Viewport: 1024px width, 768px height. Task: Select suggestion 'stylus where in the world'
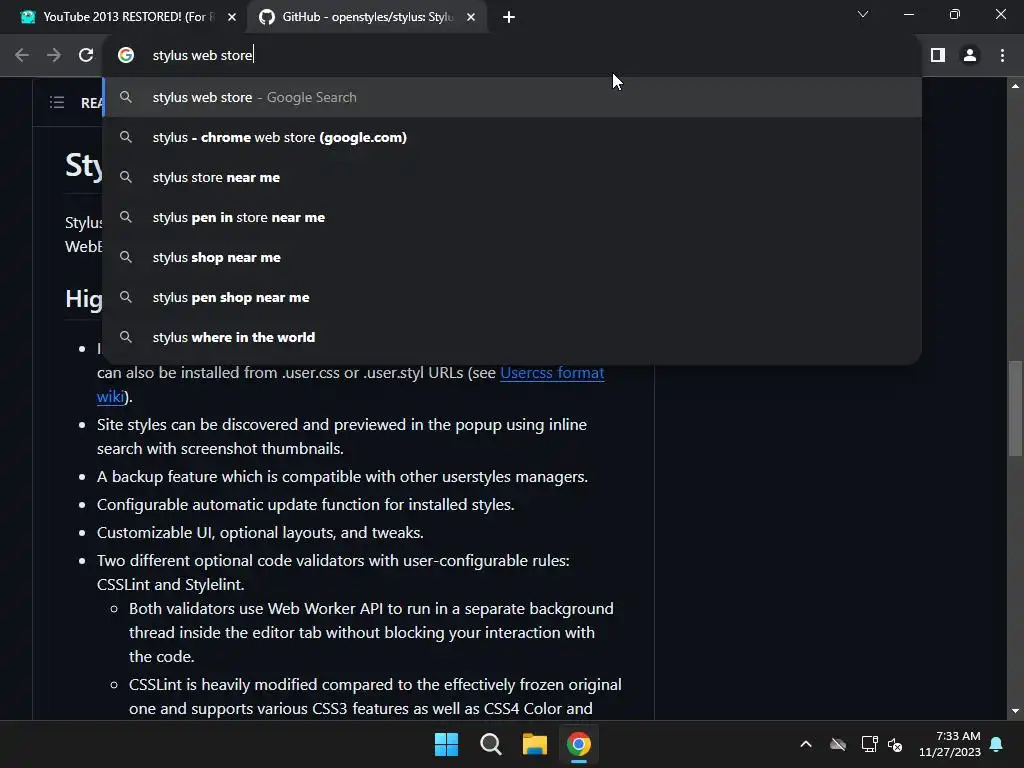pyautogui.click(x=513, y=337)
